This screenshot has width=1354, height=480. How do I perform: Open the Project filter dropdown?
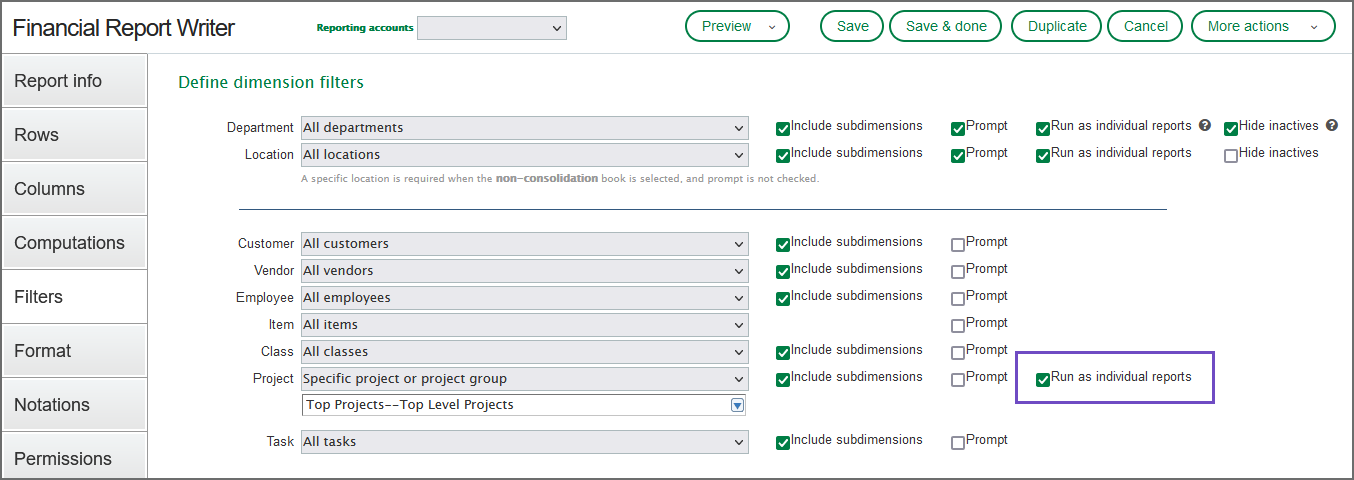pos(524,379)
